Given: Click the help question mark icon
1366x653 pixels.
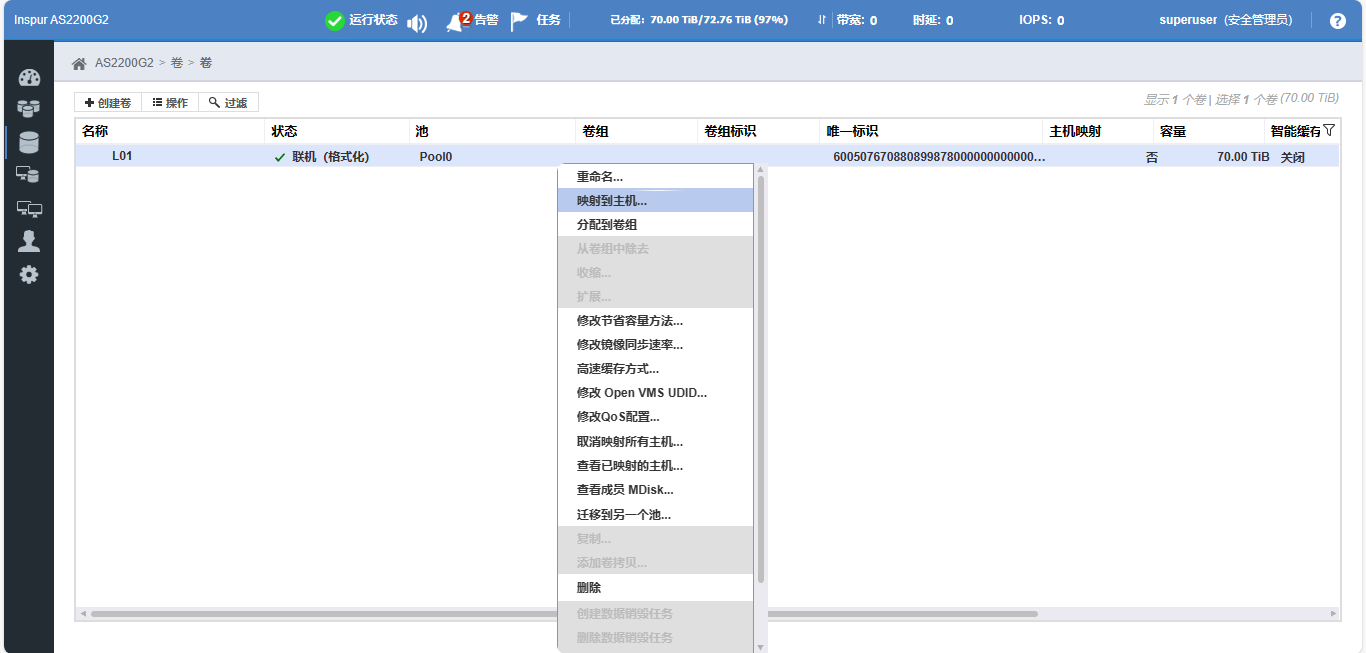Looking at the screenshot, I should (x=1337, y=21).
